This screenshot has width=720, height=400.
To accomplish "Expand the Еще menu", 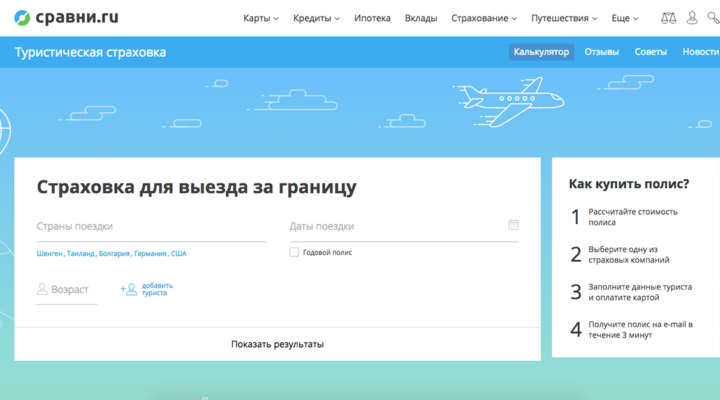I will (x=625, y=18).
